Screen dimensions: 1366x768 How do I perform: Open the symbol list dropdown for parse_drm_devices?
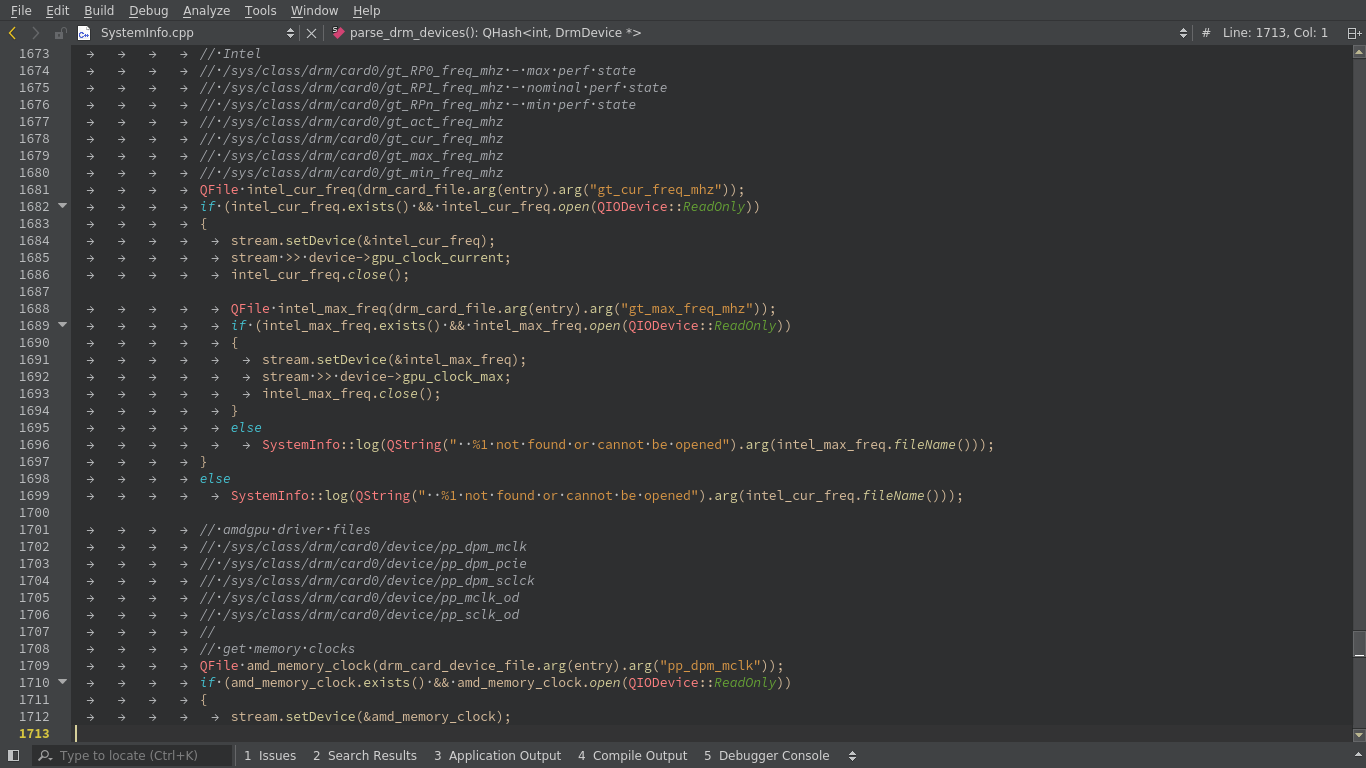tap(1184, 33)
